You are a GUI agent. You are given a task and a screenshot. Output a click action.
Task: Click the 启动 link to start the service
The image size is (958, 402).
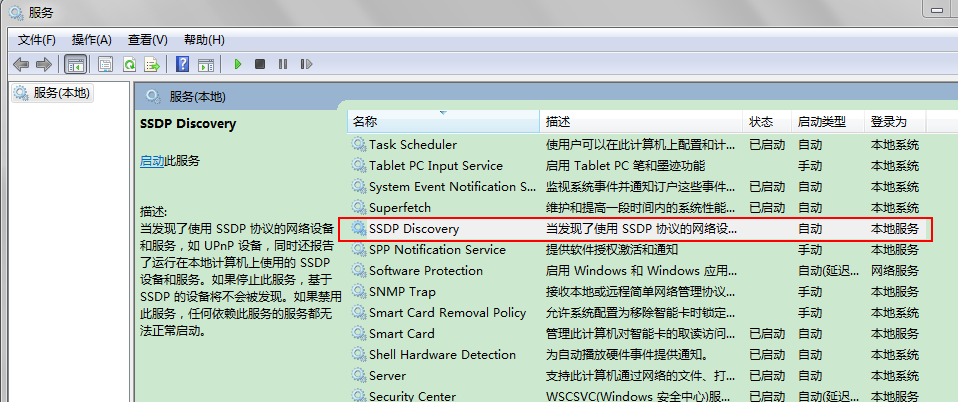[152, 161]
